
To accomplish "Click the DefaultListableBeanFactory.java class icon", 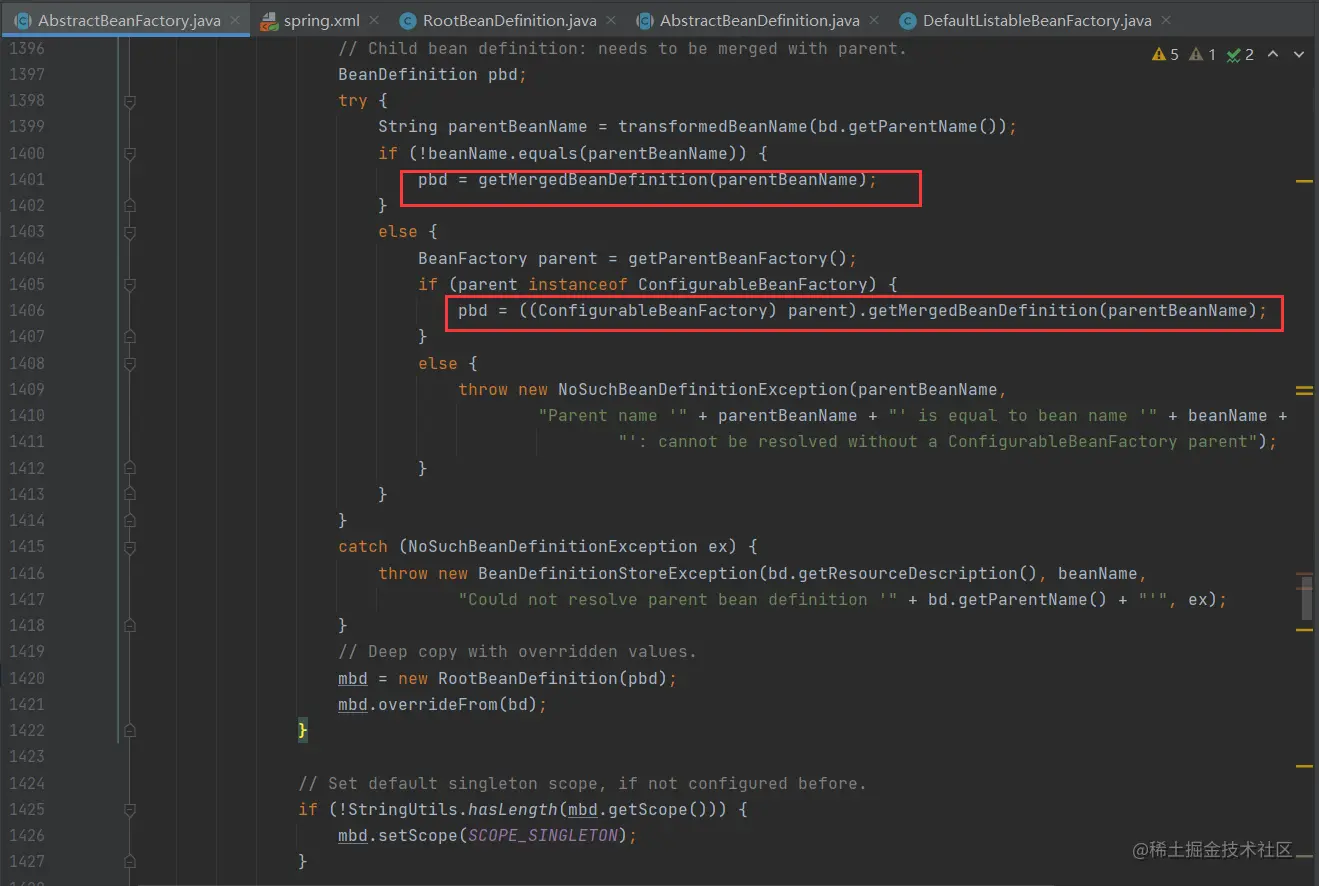I will click(907, 21).
